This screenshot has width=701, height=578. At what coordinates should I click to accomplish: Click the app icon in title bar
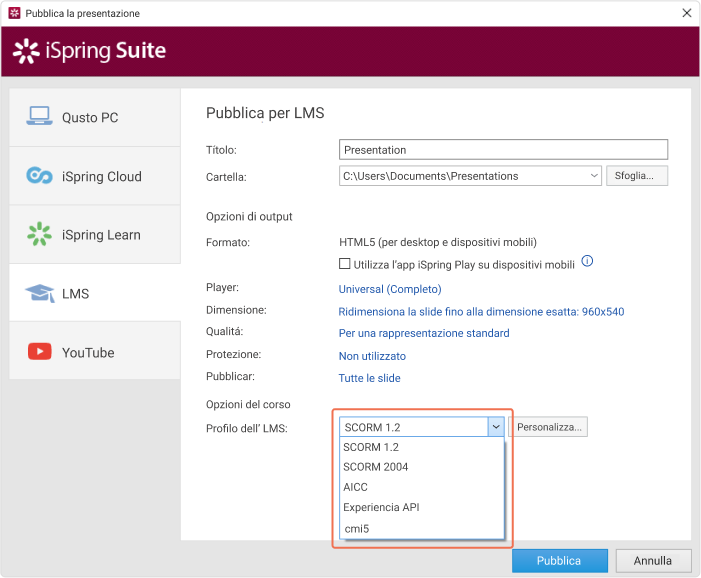click(14, 13)
